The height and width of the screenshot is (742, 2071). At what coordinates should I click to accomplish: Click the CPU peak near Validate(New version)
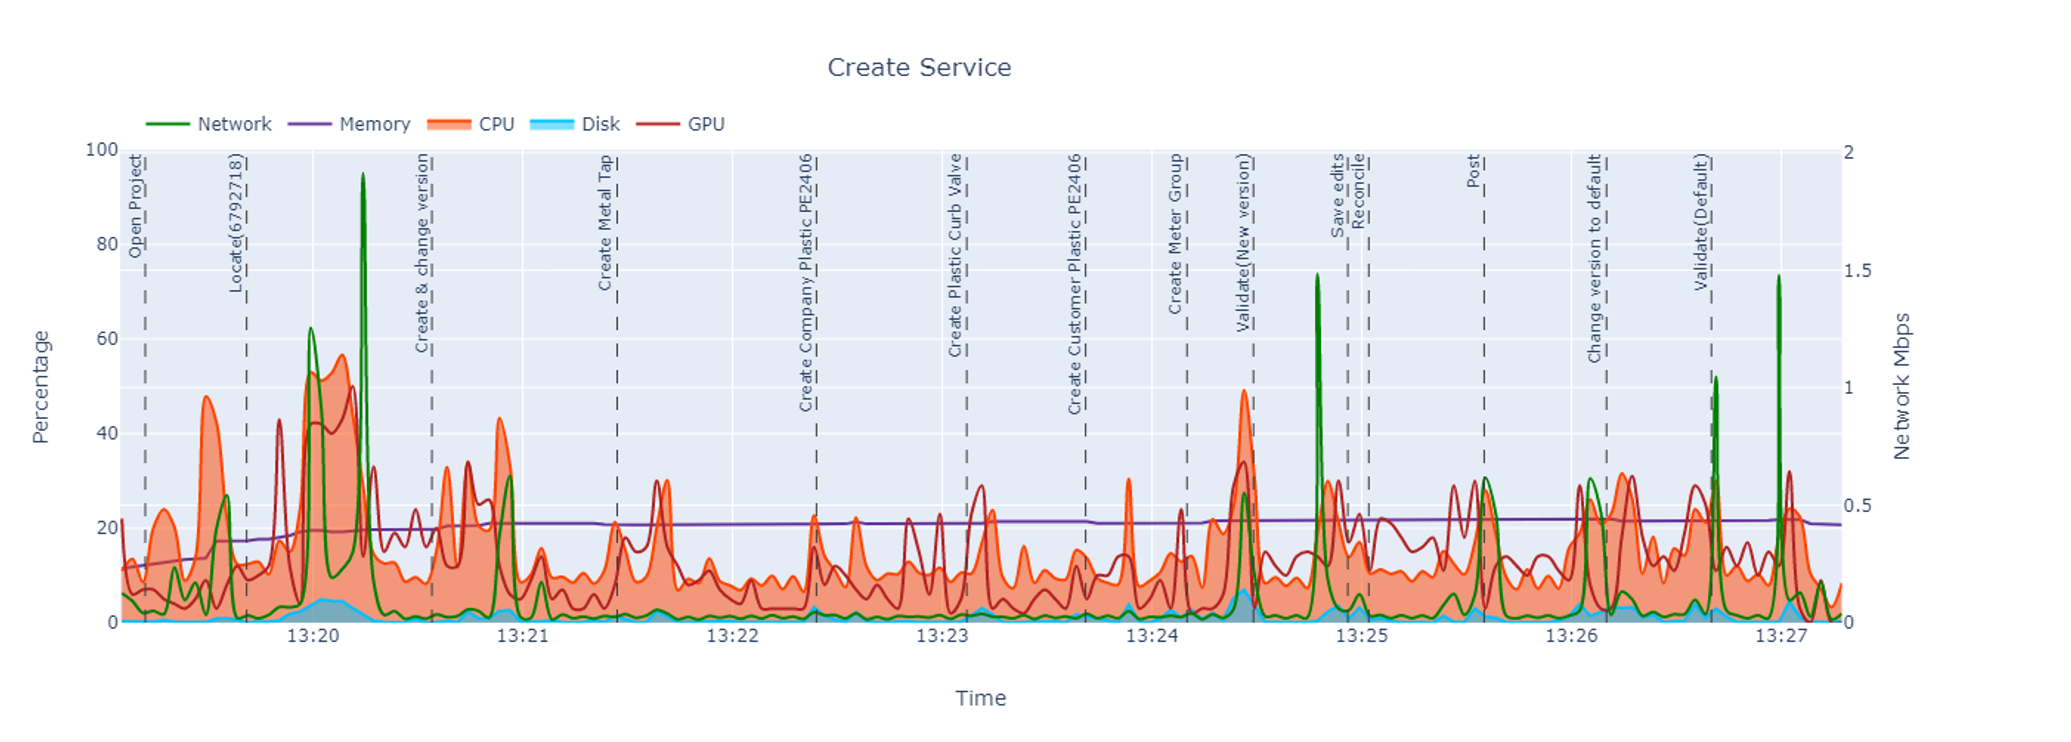pos(1244,392)
